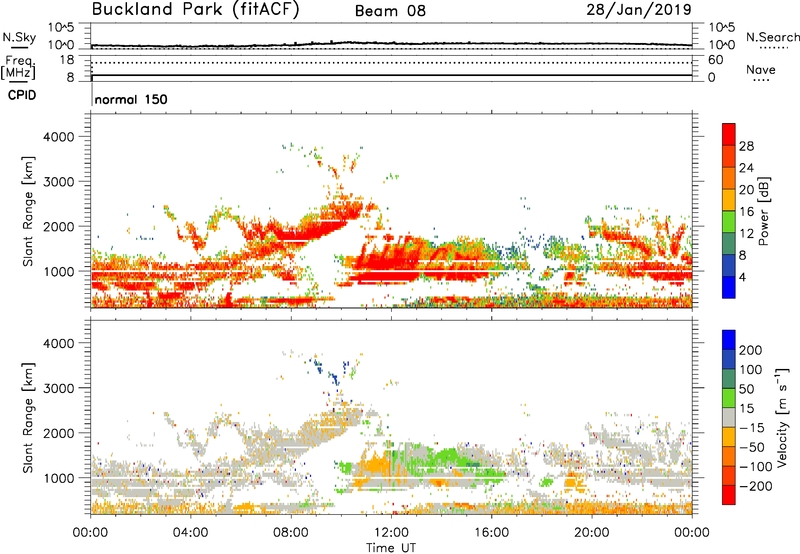The image size is (800, 554).
Task: Click the 'Velocity [m s-1]' color bar label
Action: 782,417
